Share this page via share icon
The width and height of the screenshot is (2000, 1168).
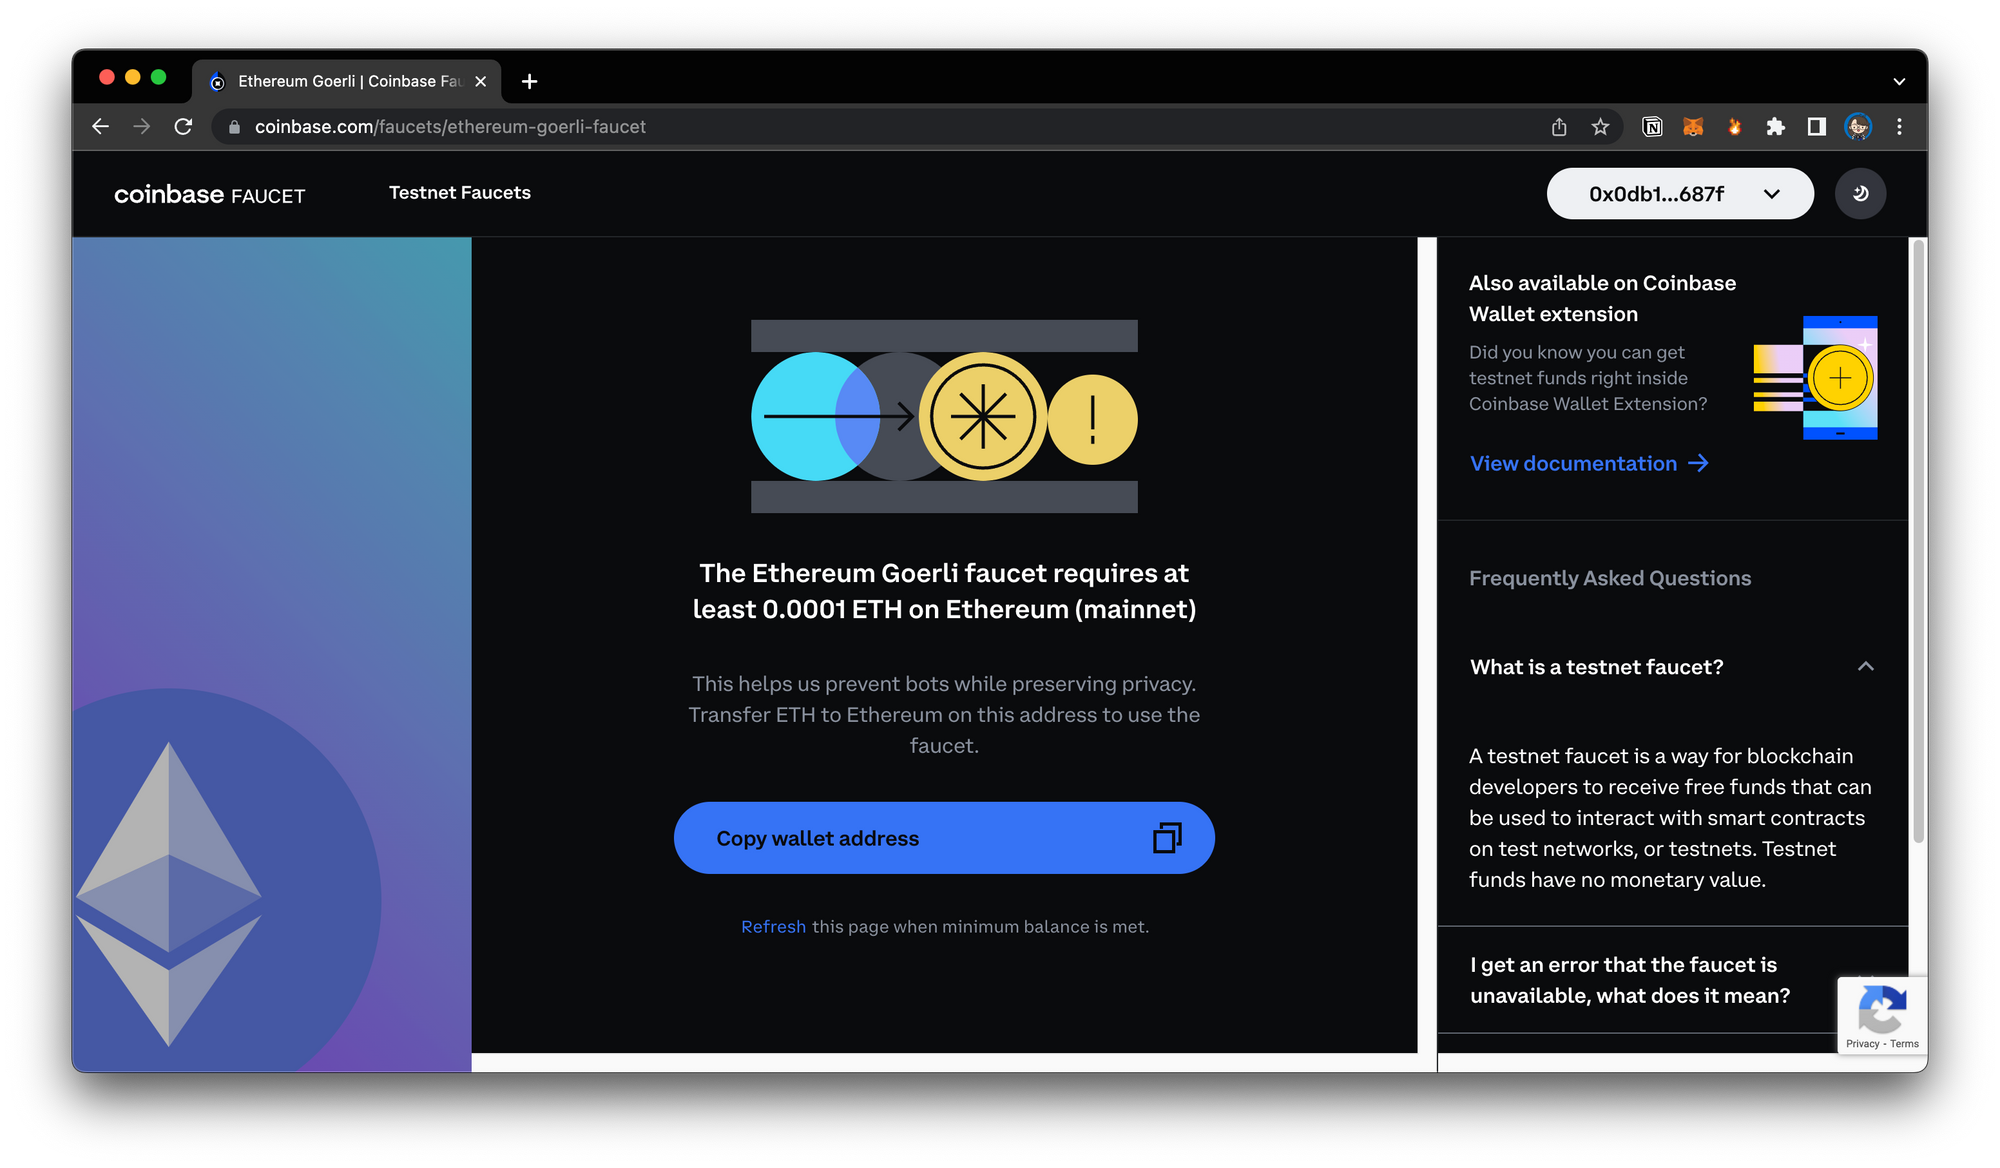coord(1559,127)
